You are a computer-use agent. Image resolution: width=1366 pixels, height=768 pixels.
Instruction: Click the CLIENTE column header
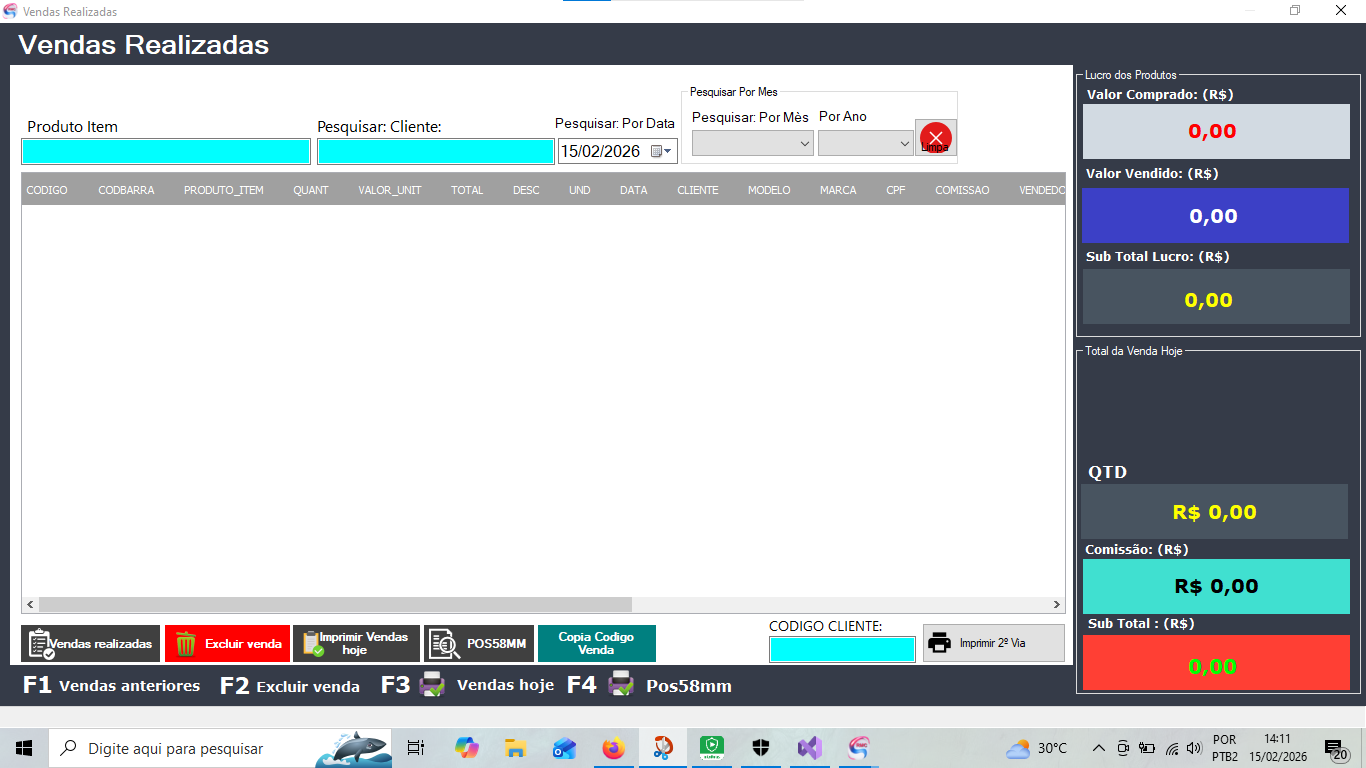point(697,190)
